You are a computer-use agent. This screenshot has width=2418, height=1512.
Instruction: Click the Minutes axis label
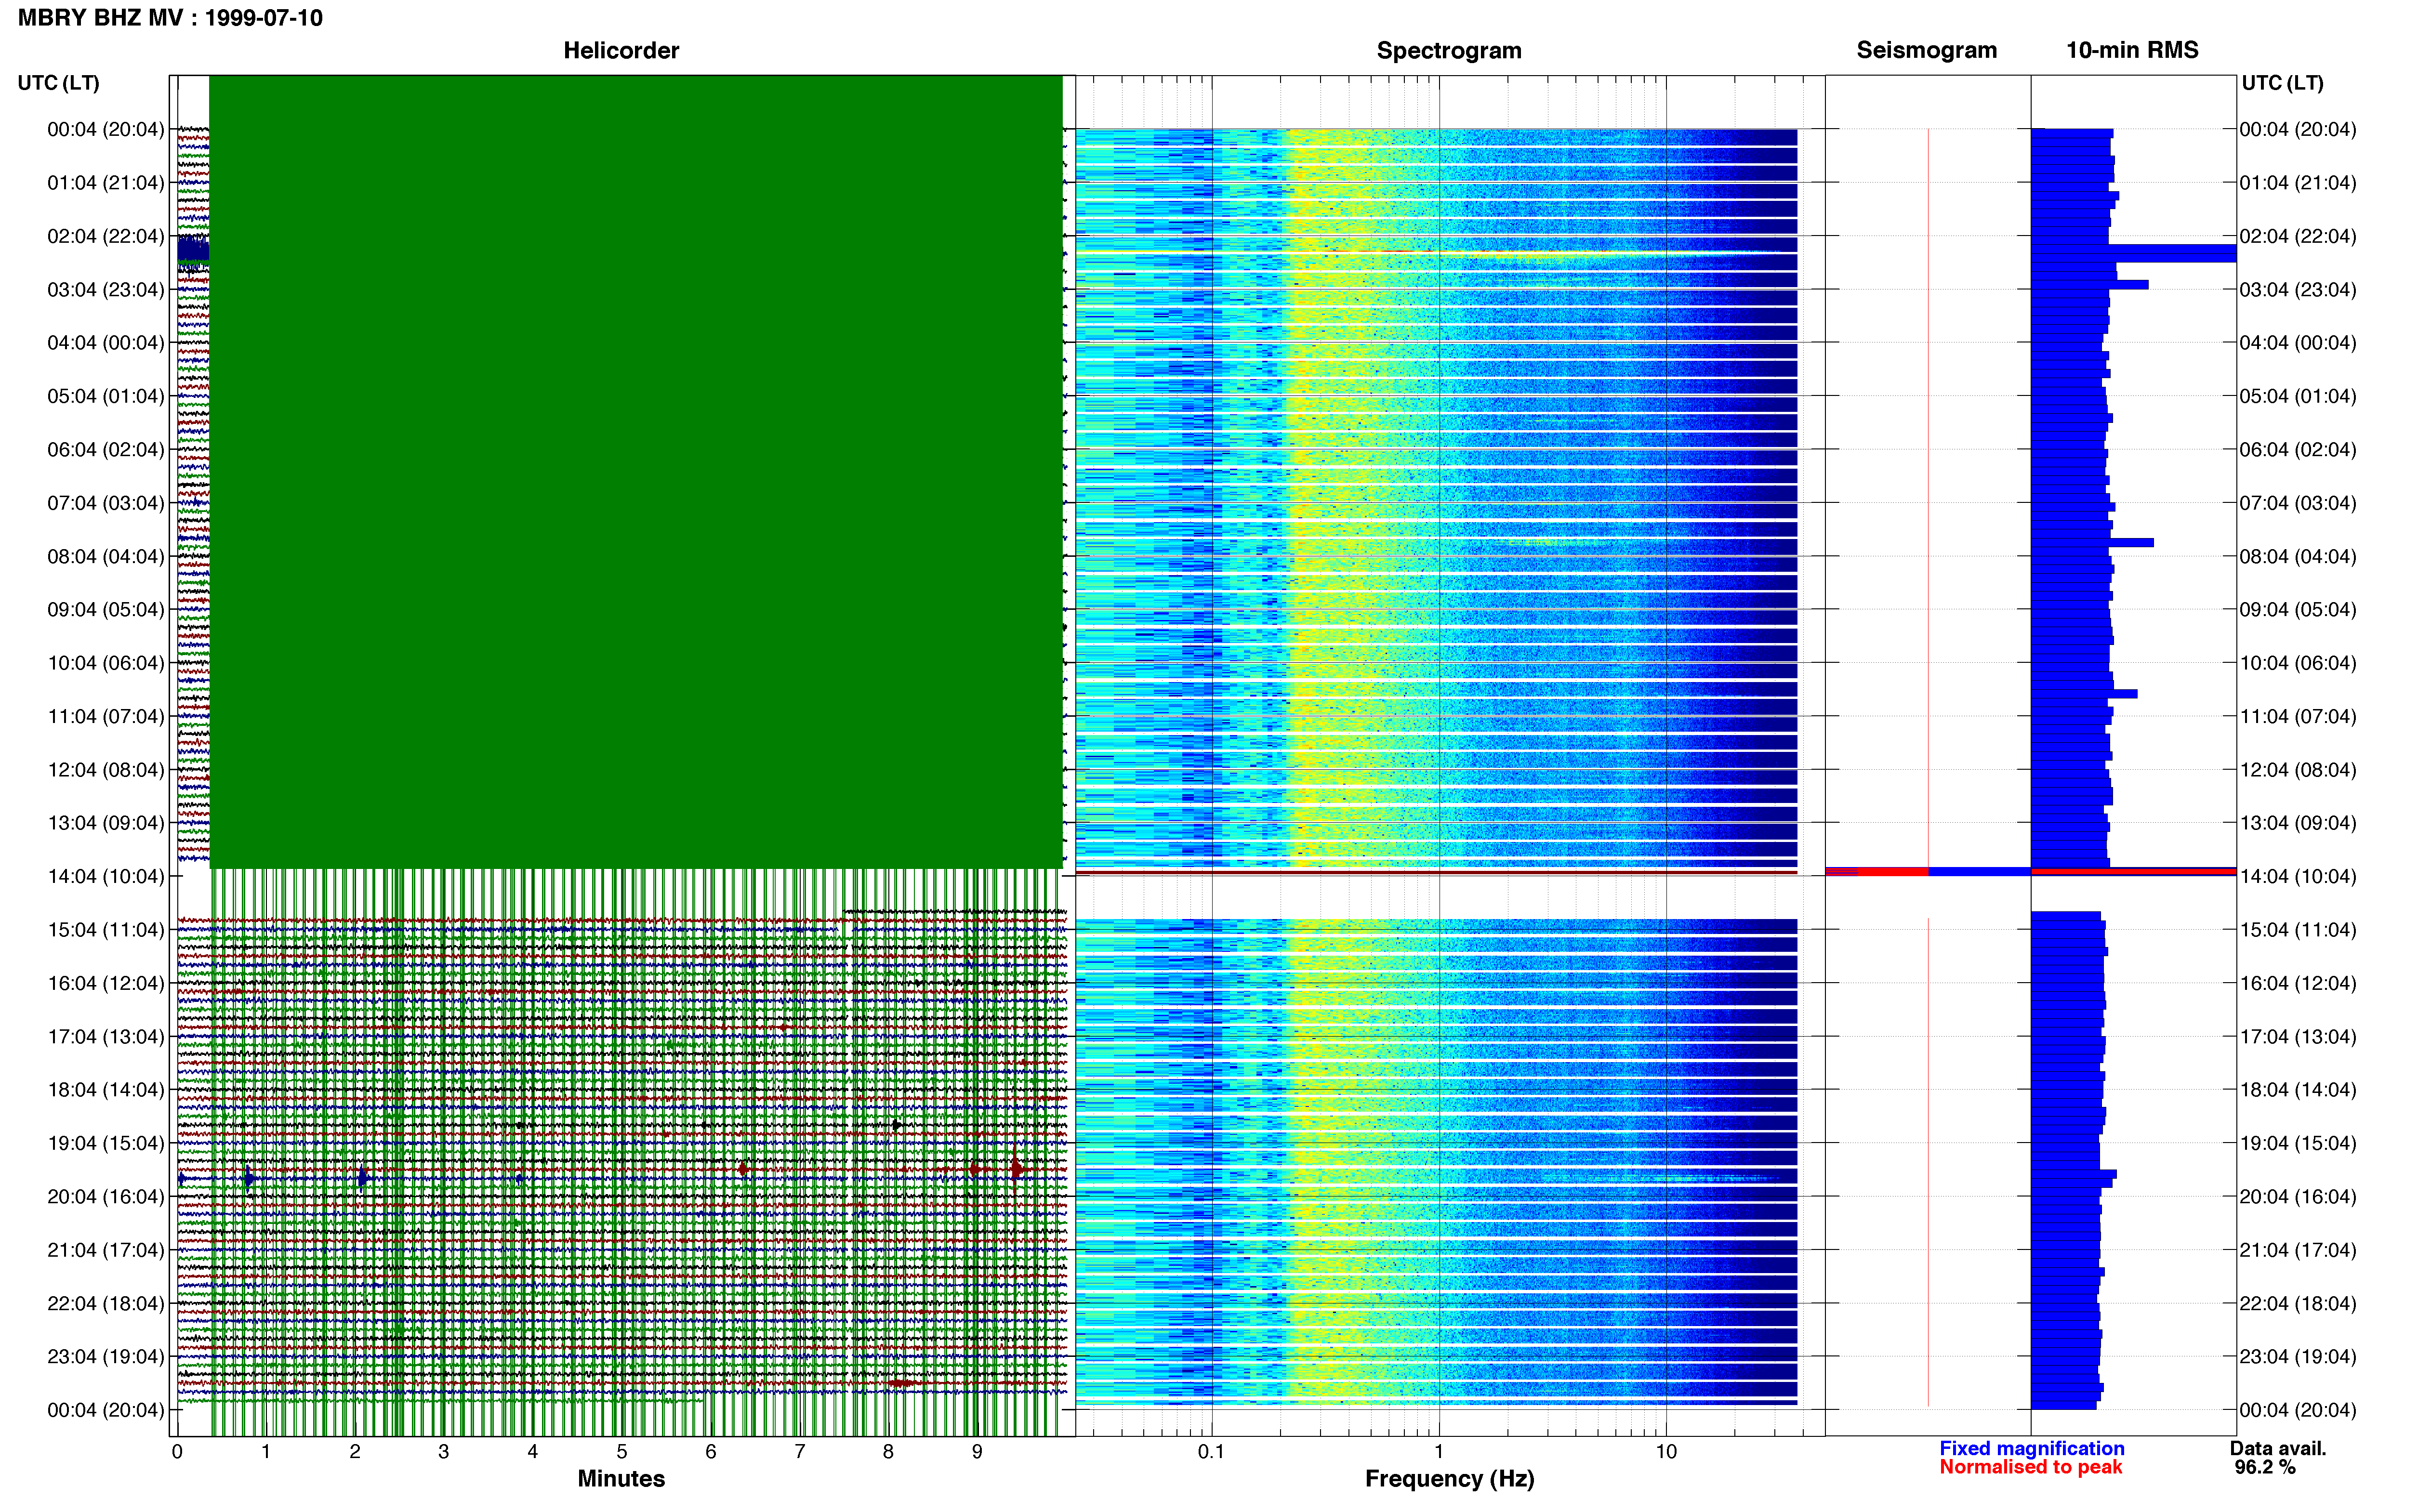[x=621, y=1478]
